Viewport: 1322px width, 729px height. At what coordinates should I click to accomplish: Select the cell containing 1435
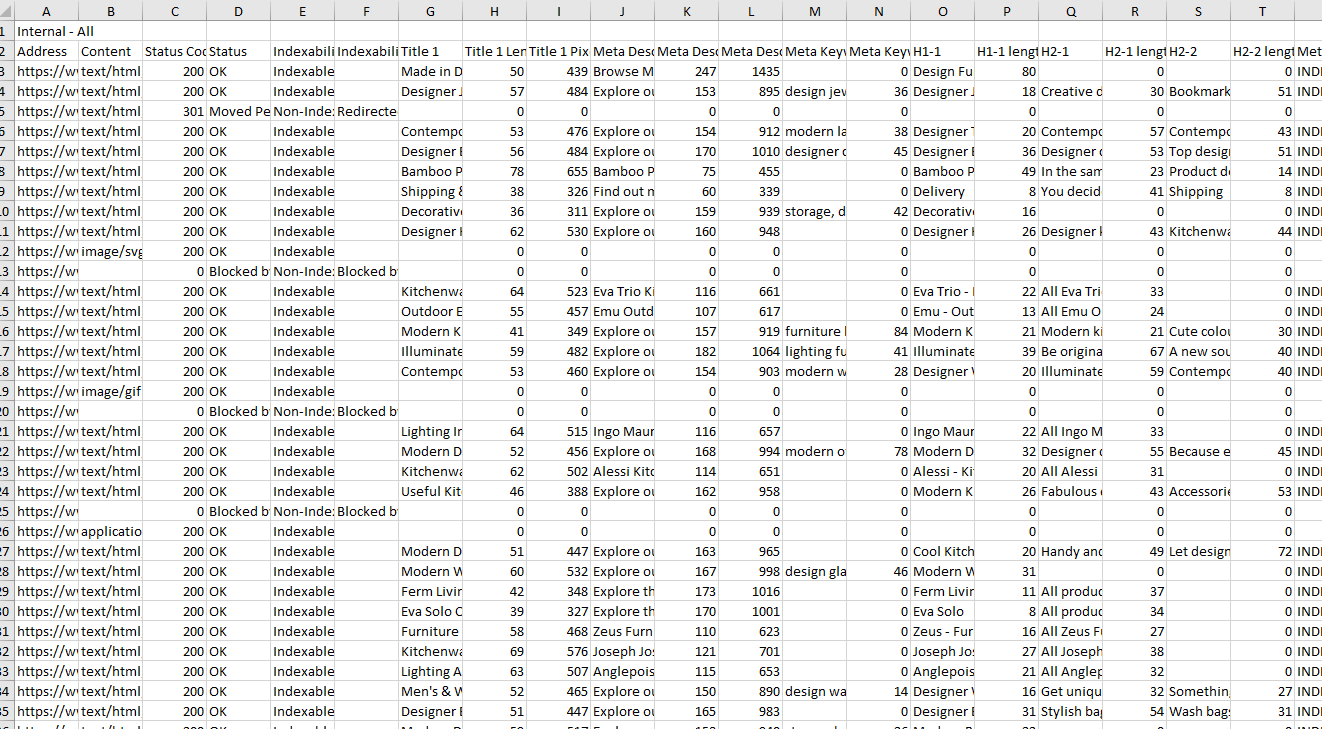(x=750, y=71)
